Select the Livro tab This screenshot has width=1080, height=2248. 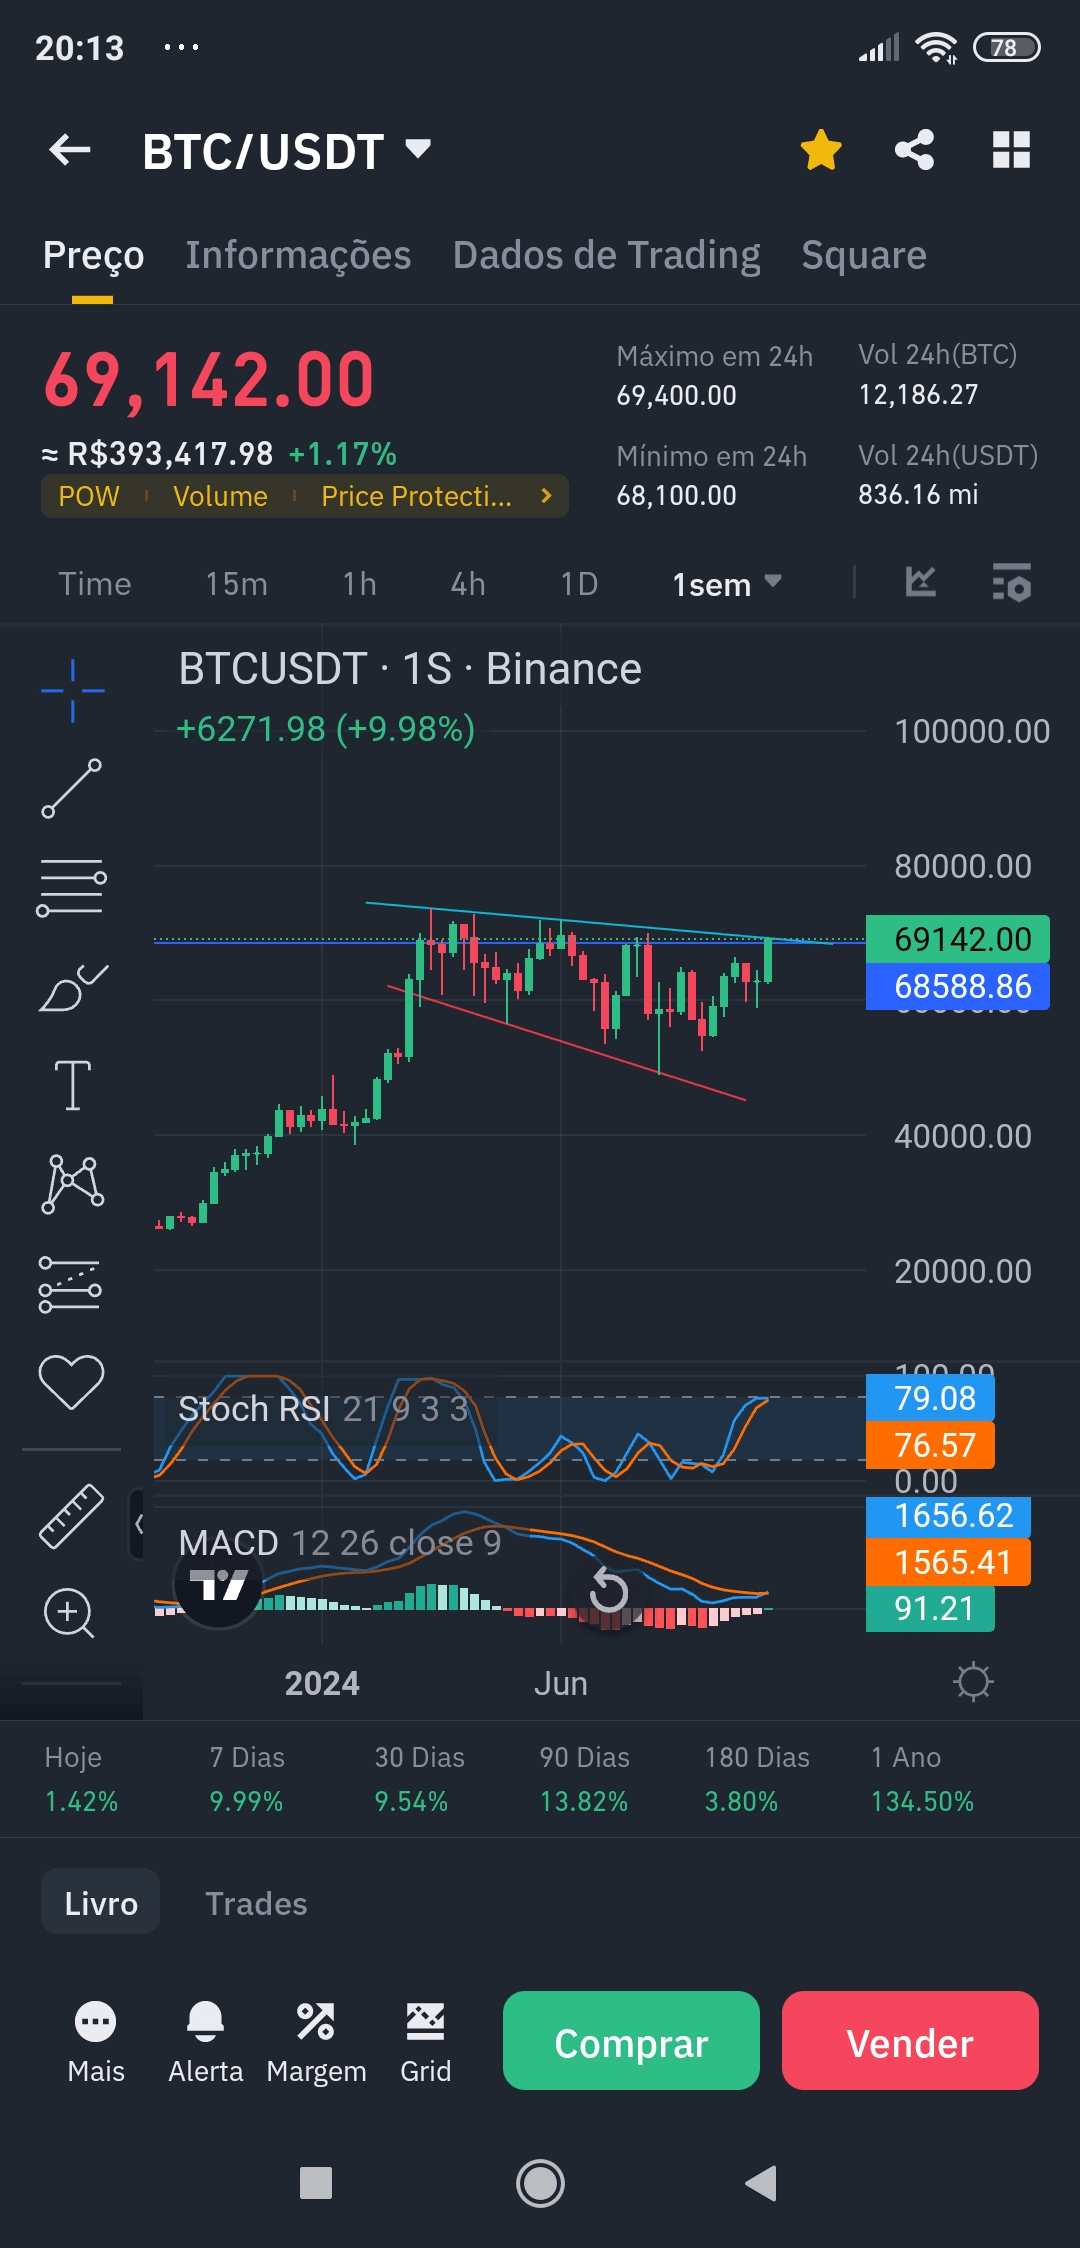click(x=100, y=1902)
